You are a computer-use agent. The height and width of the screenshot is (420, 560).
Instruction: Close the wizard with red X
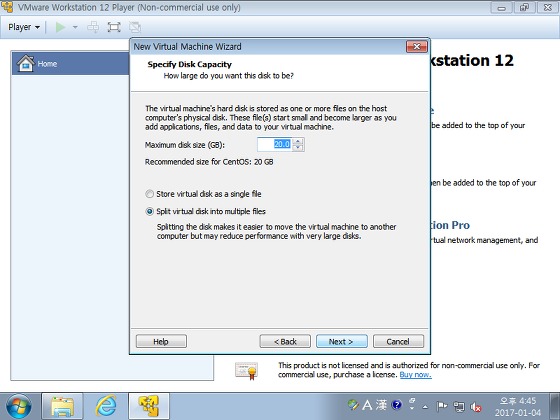coord(416,46)
